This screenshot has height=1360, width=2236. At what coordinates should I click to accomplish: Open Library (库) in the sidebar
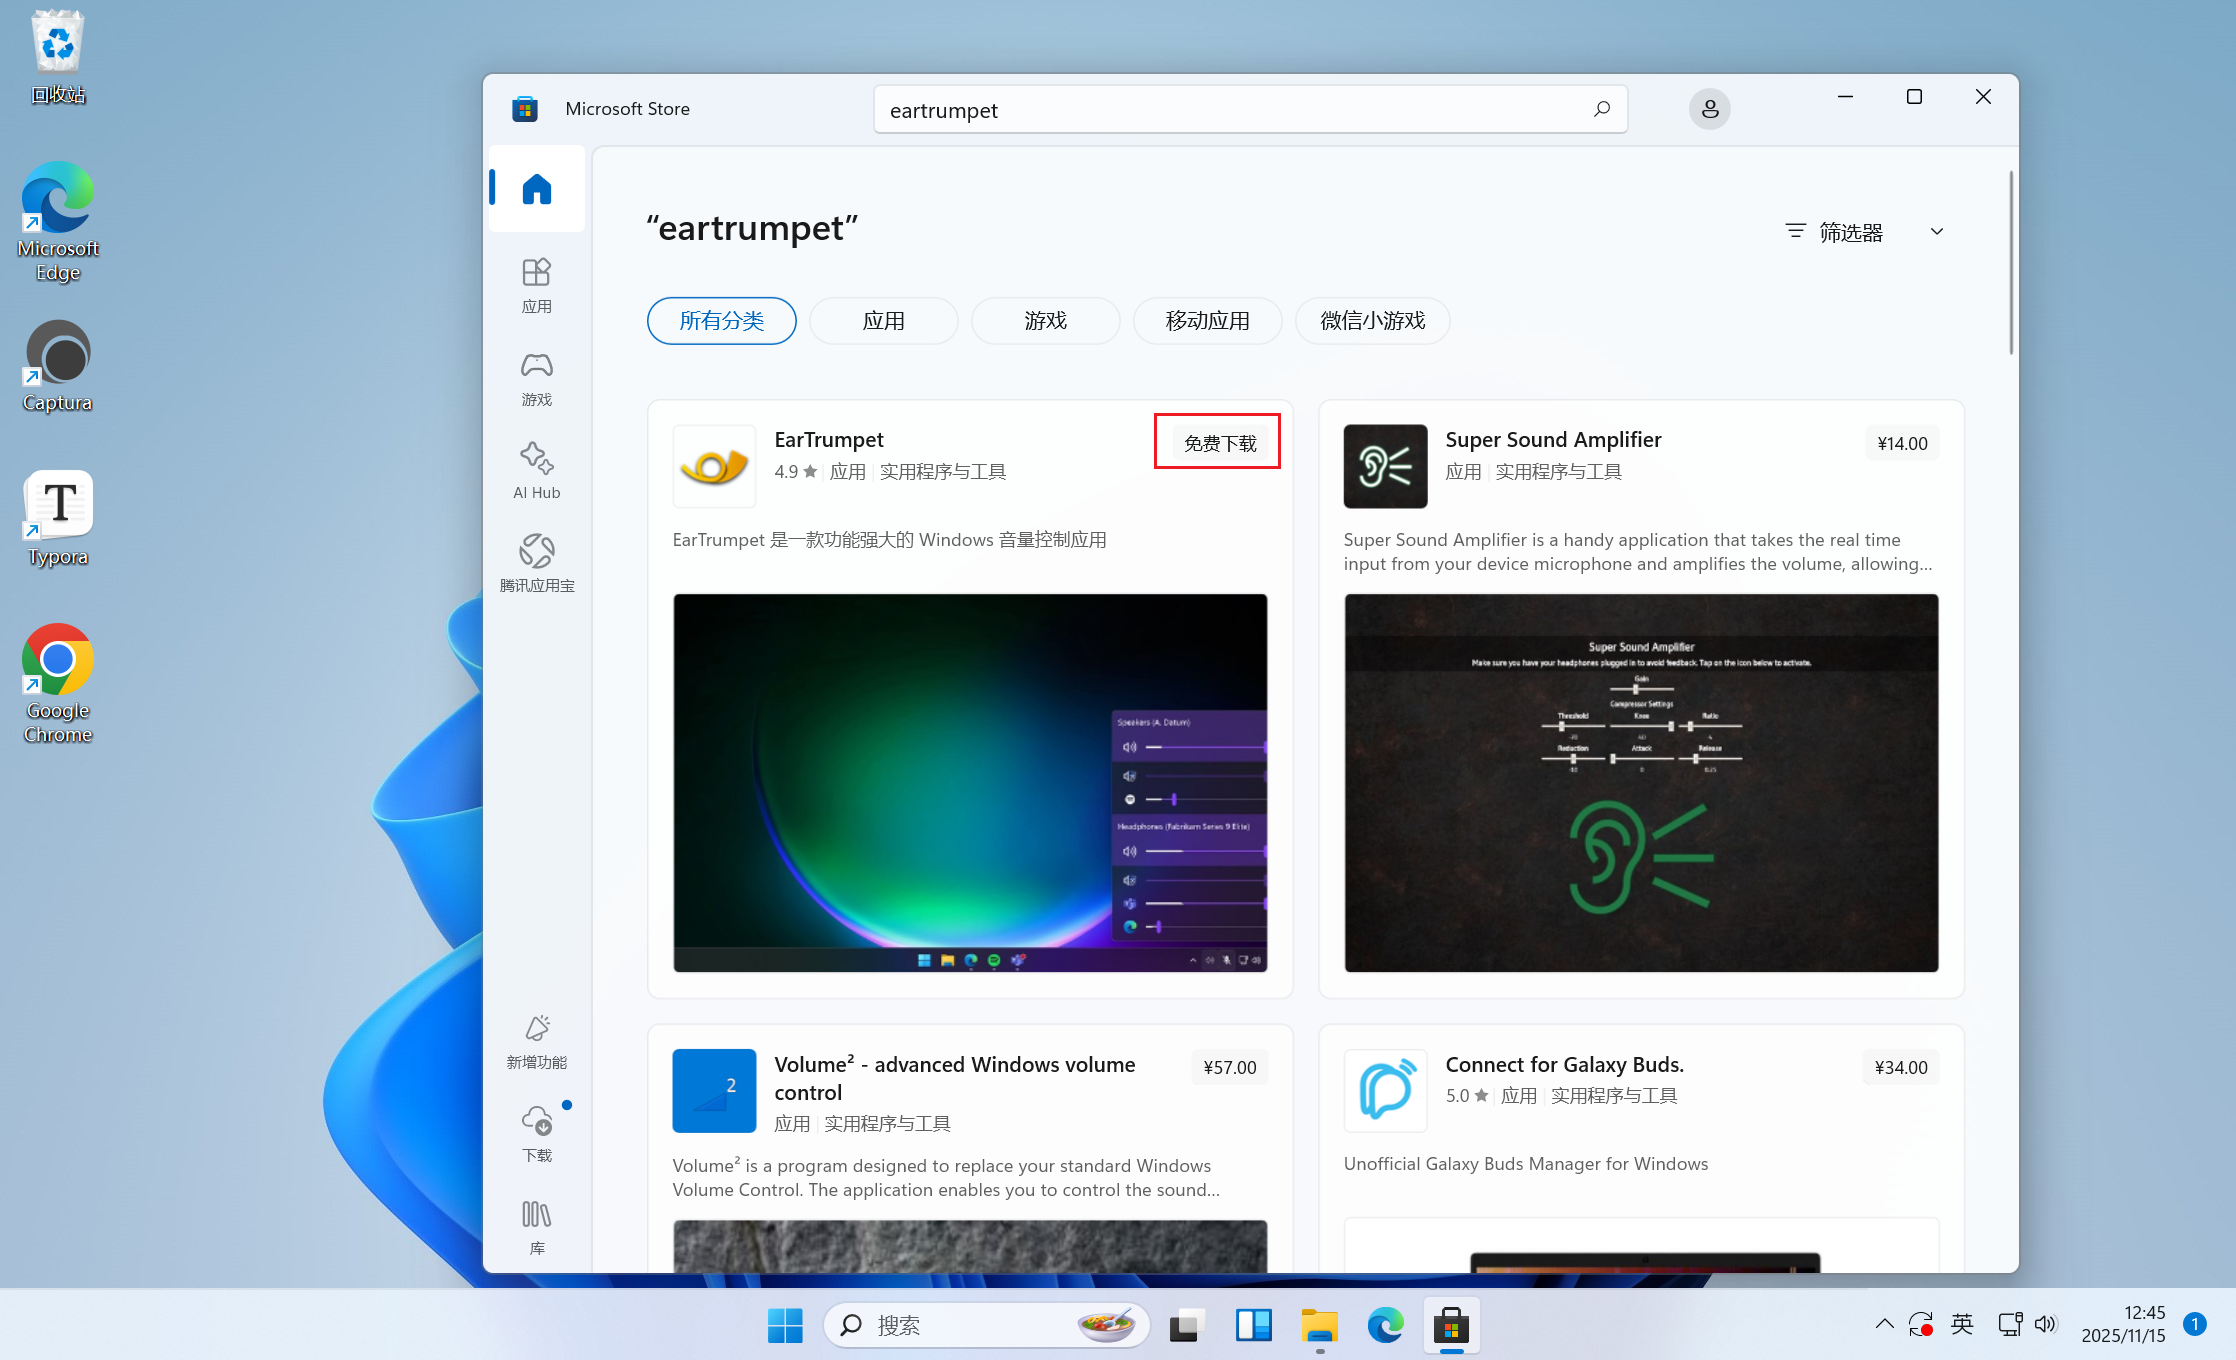(x=536, y=1227)
